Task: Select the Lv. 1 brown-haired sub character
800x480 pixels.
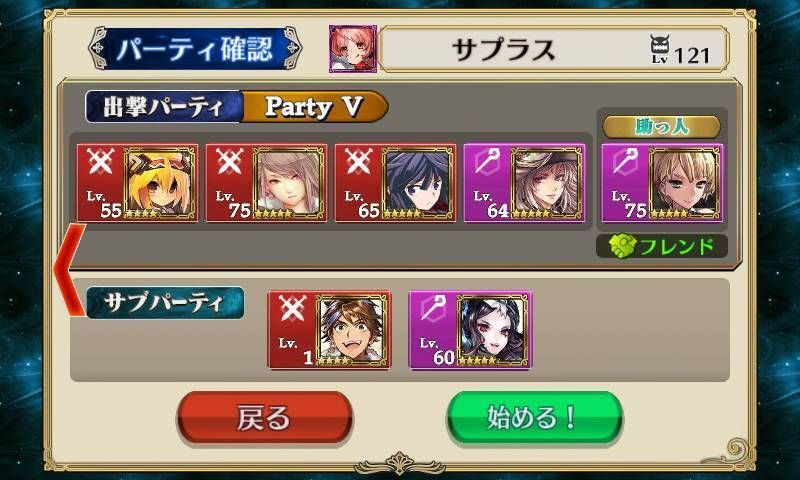Action: (330, 330)
